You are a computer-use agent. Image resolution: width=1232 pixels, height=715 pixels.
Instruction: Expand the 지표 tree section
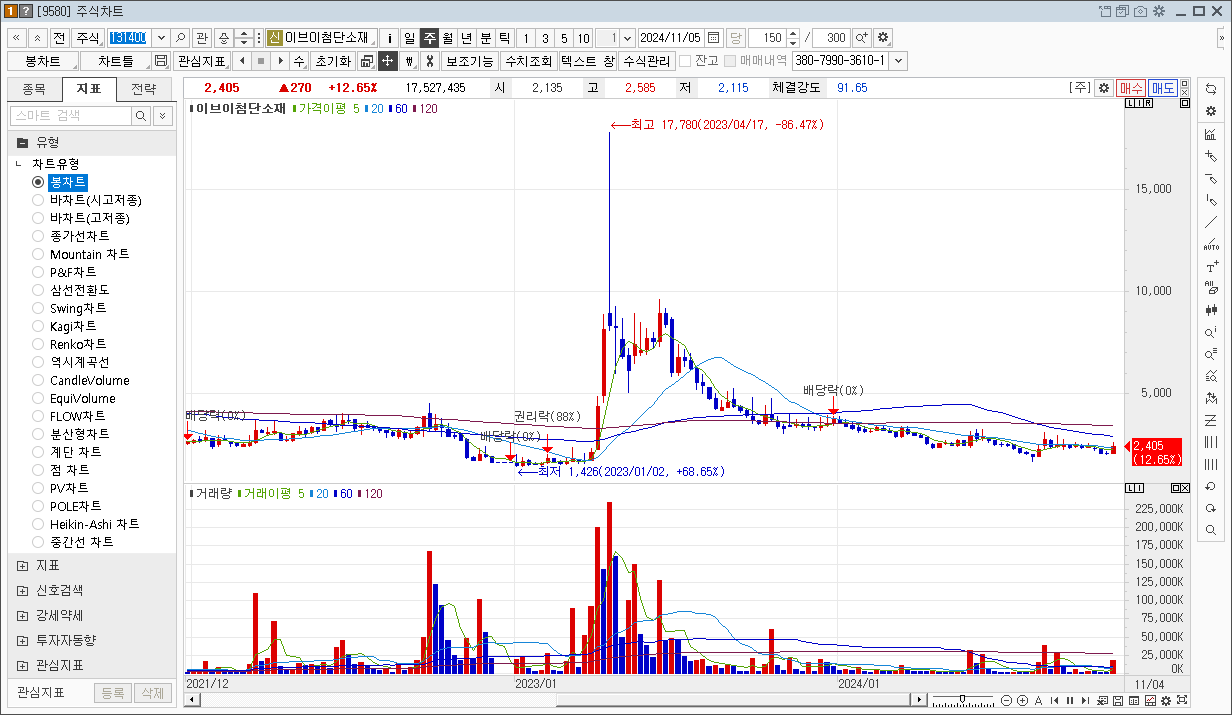tap(23, 566)
